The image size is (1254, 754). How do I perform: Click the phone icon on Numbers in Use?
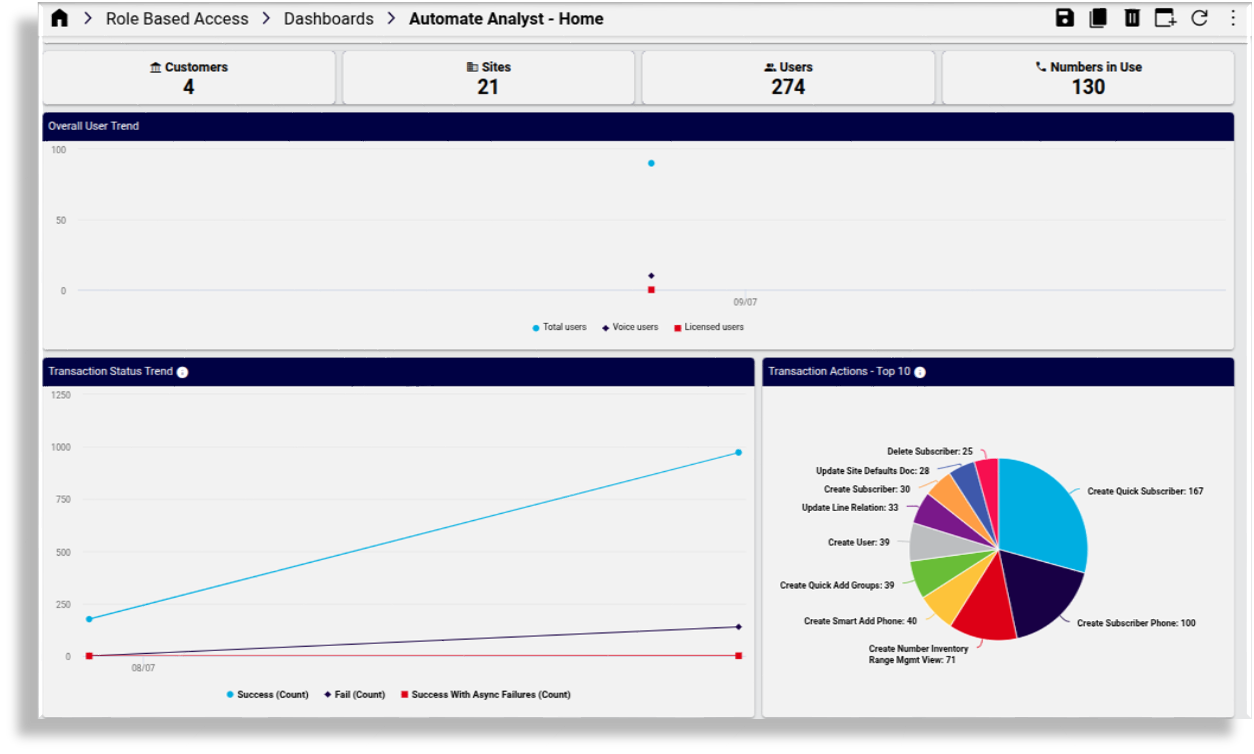tap(1038, 67)
